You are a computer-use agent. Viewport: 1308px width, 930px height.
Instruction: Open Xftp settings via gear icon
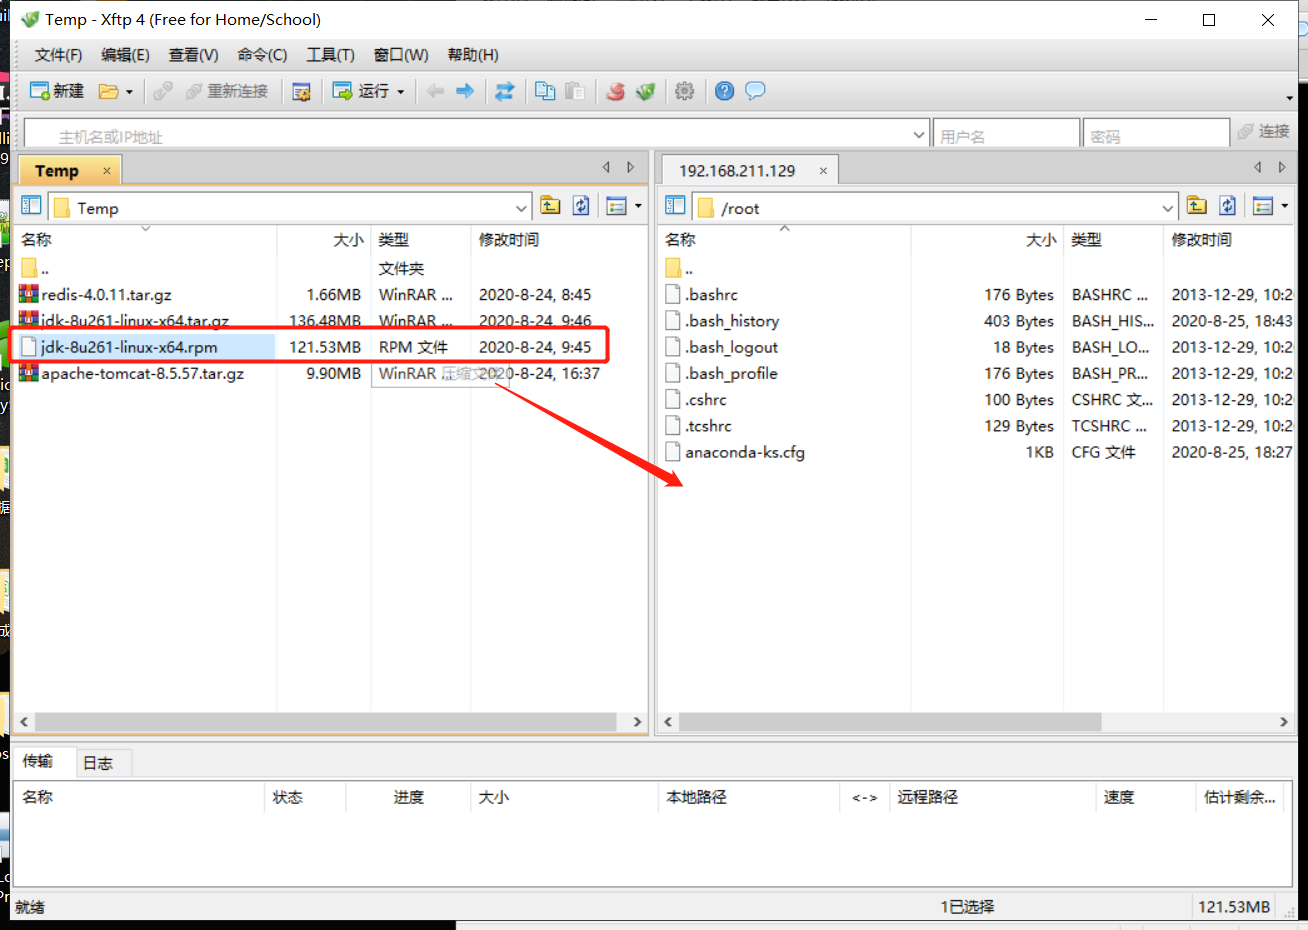[x=684, y=91]
